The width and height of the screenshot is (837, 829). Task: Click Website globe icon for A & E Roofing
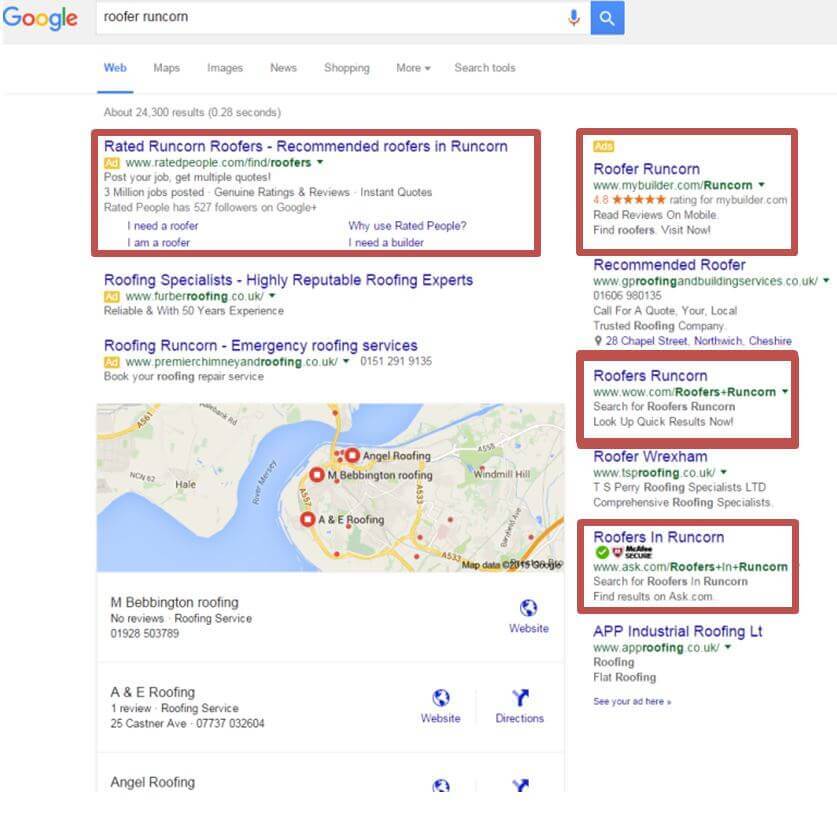(x=440, y=698)
